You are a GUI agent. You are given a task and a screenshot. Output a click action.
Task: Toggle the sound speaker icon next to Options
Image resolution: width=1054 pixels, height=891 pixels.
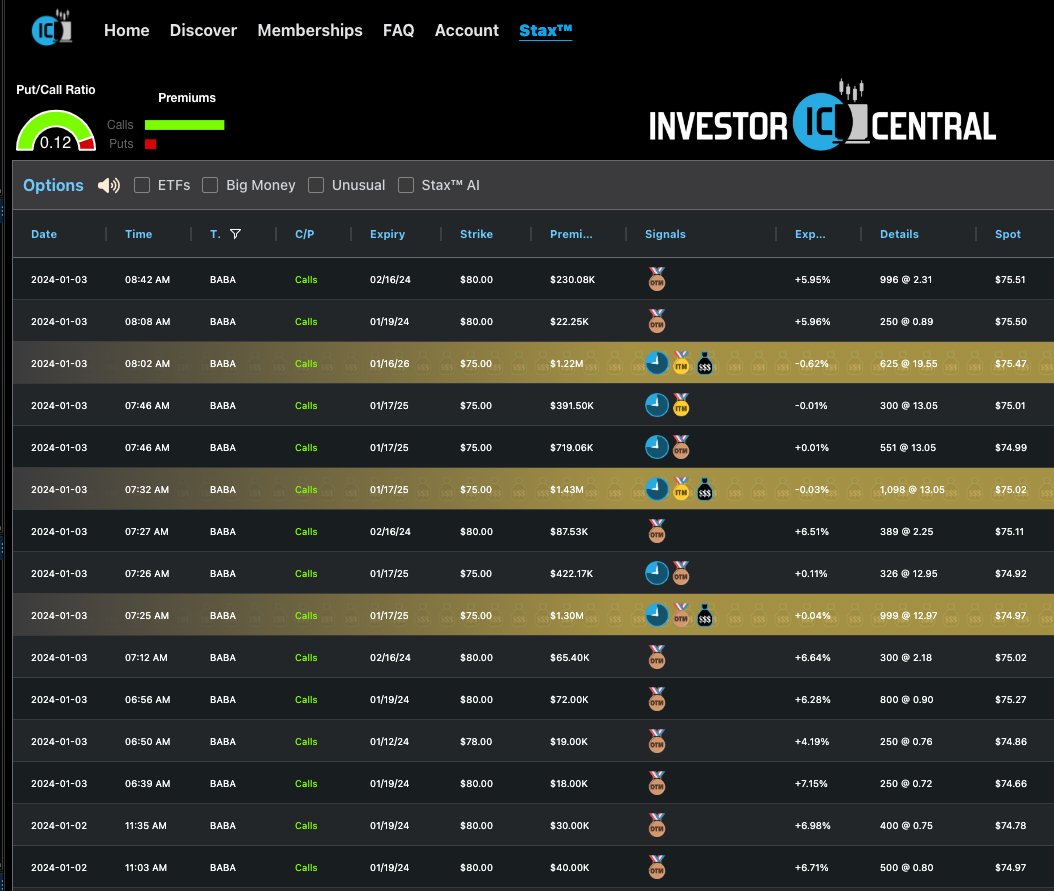(109, 185)
